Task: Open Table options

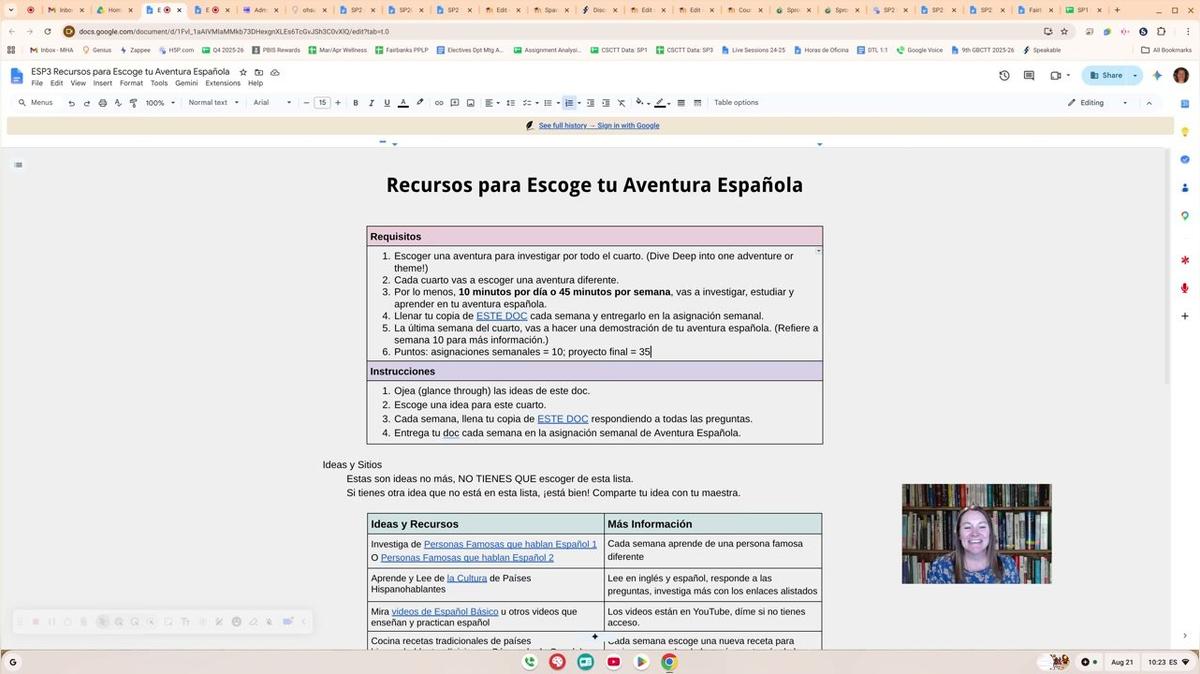Action: (736, 103)
